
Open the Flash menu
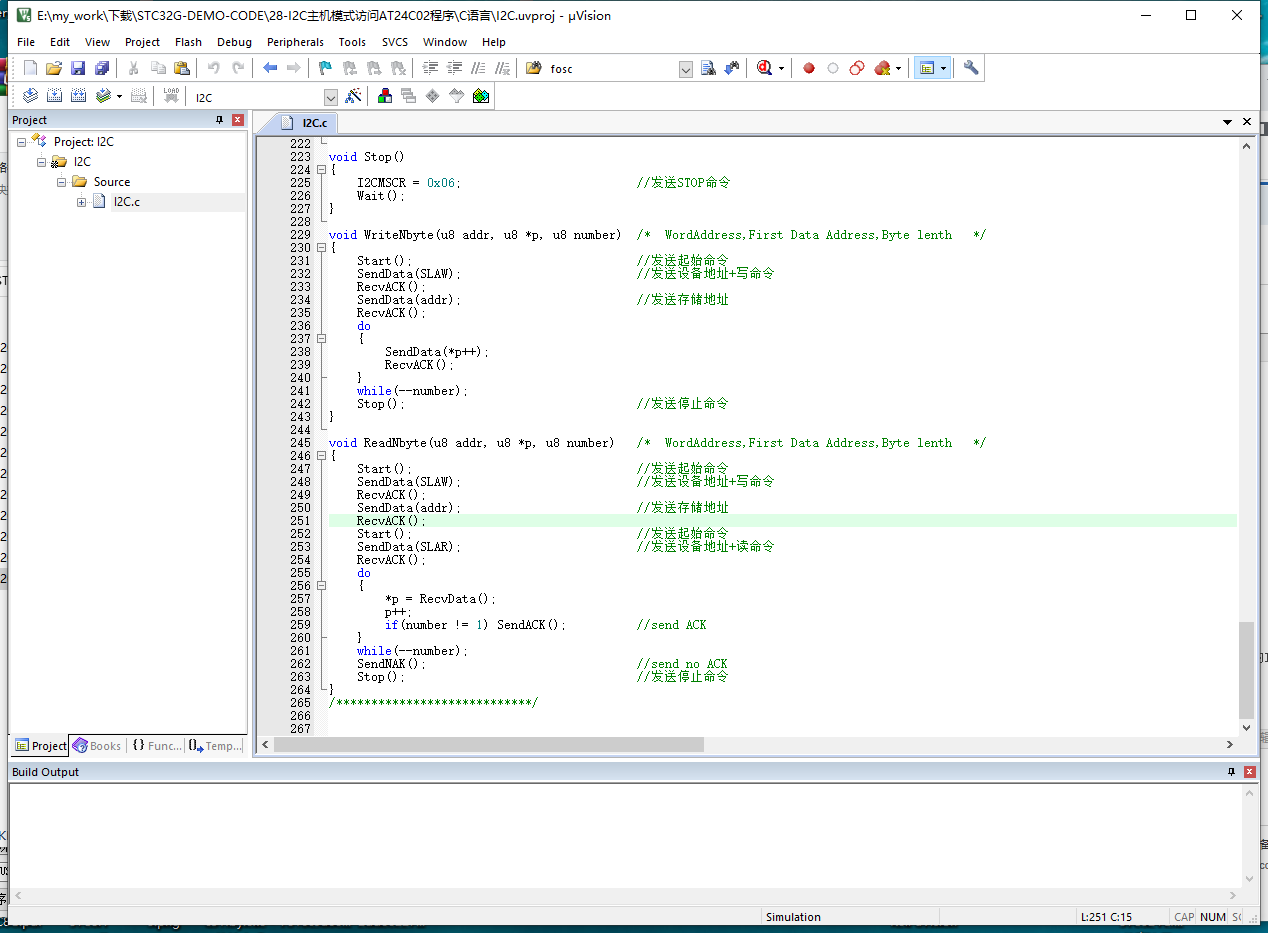coord(188,42)
